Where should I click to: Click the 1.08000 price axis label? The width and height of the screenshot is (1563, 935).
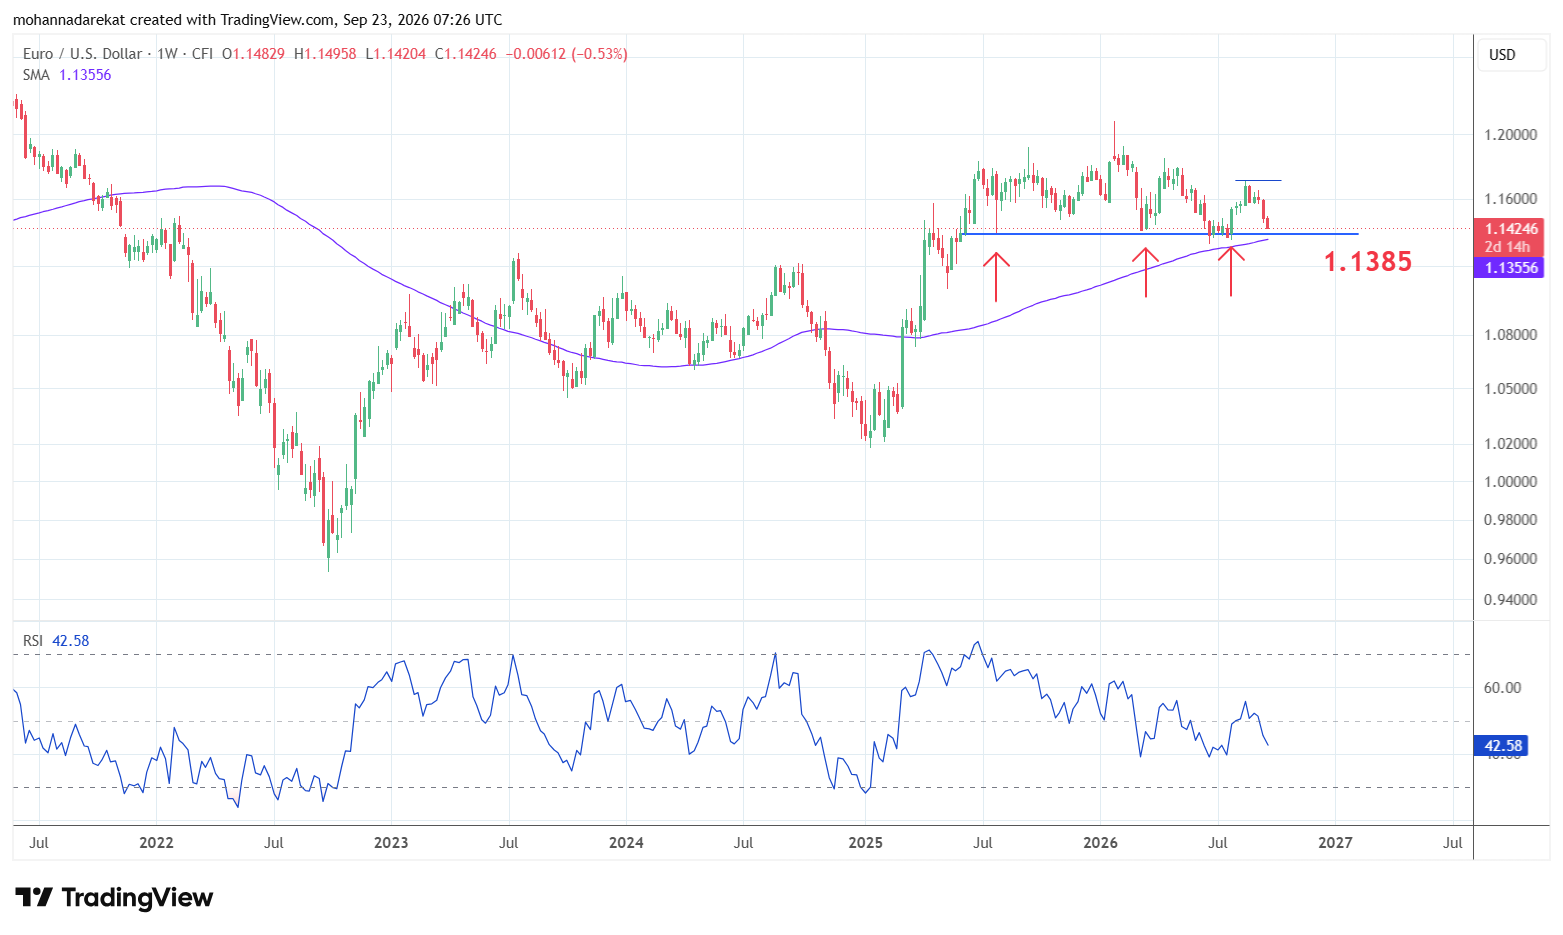(x=1510, y=335)
